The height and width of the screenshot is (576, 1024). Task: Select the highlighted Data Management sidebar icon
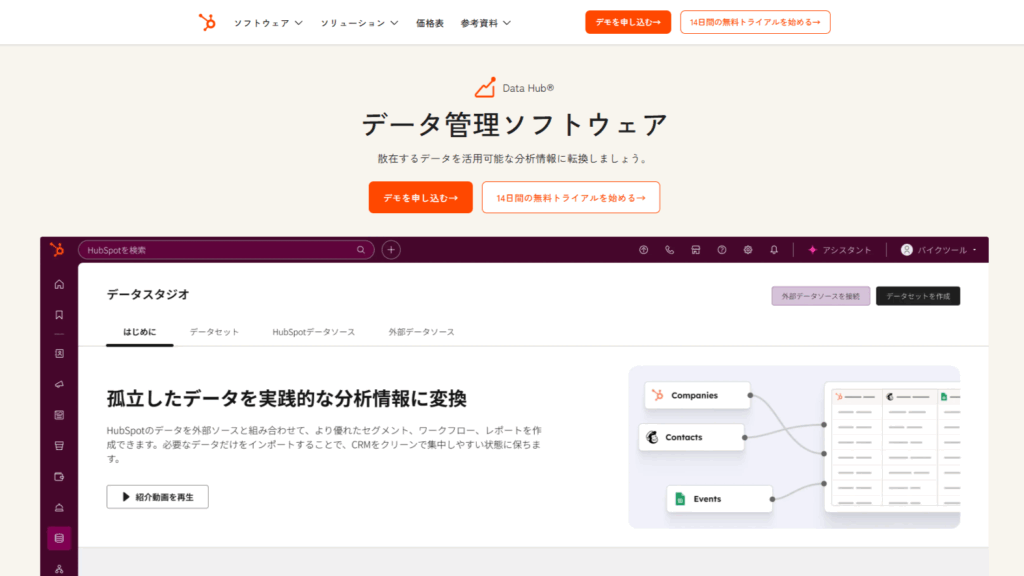(59, 538)
